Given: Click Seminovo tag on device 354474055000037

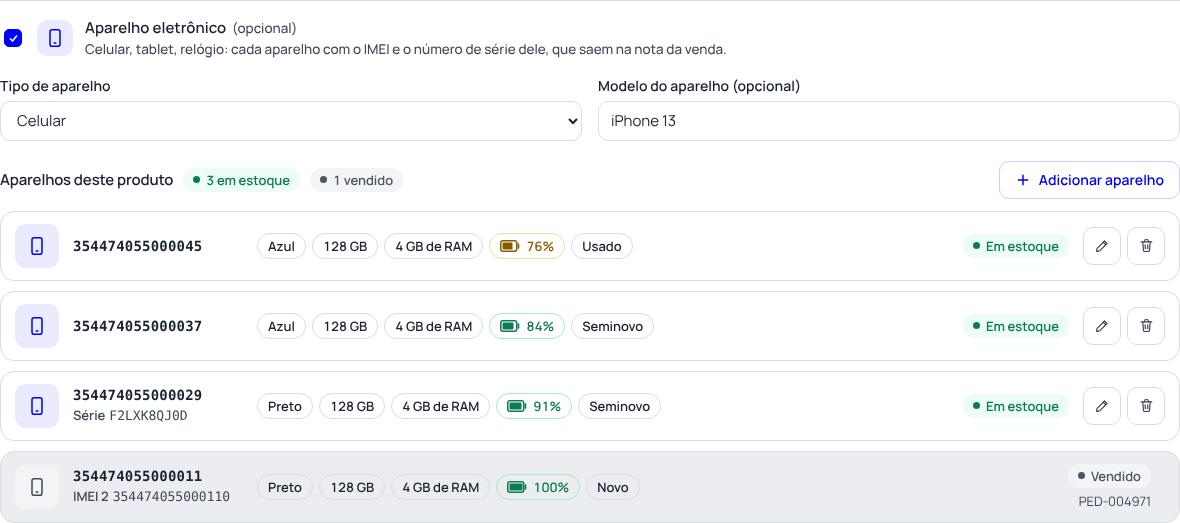Looking at the screenshot, I should point(613,326).
